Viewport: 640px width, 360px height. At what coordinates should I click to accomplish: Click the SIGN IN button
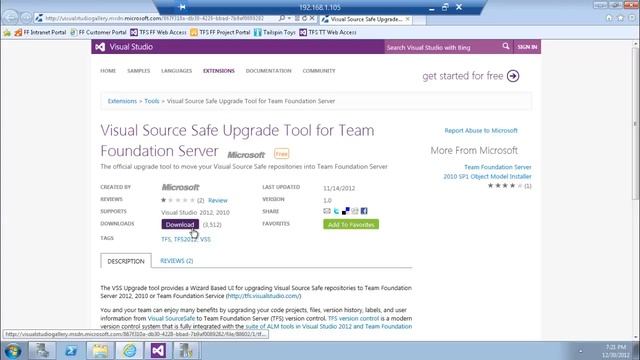point(527,47)
